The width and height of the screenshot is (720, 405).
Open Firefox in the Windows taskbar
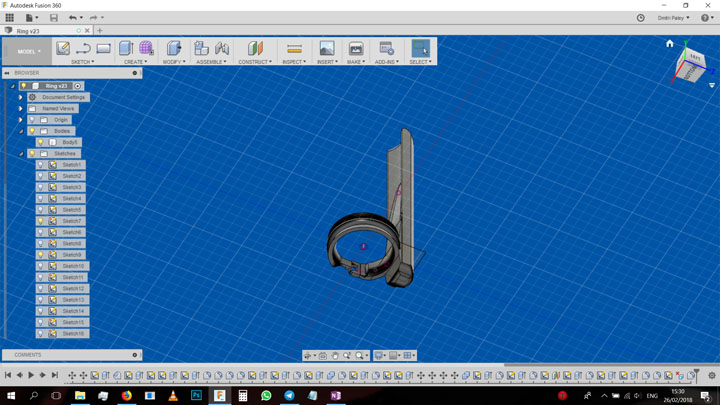coord(127,395)
